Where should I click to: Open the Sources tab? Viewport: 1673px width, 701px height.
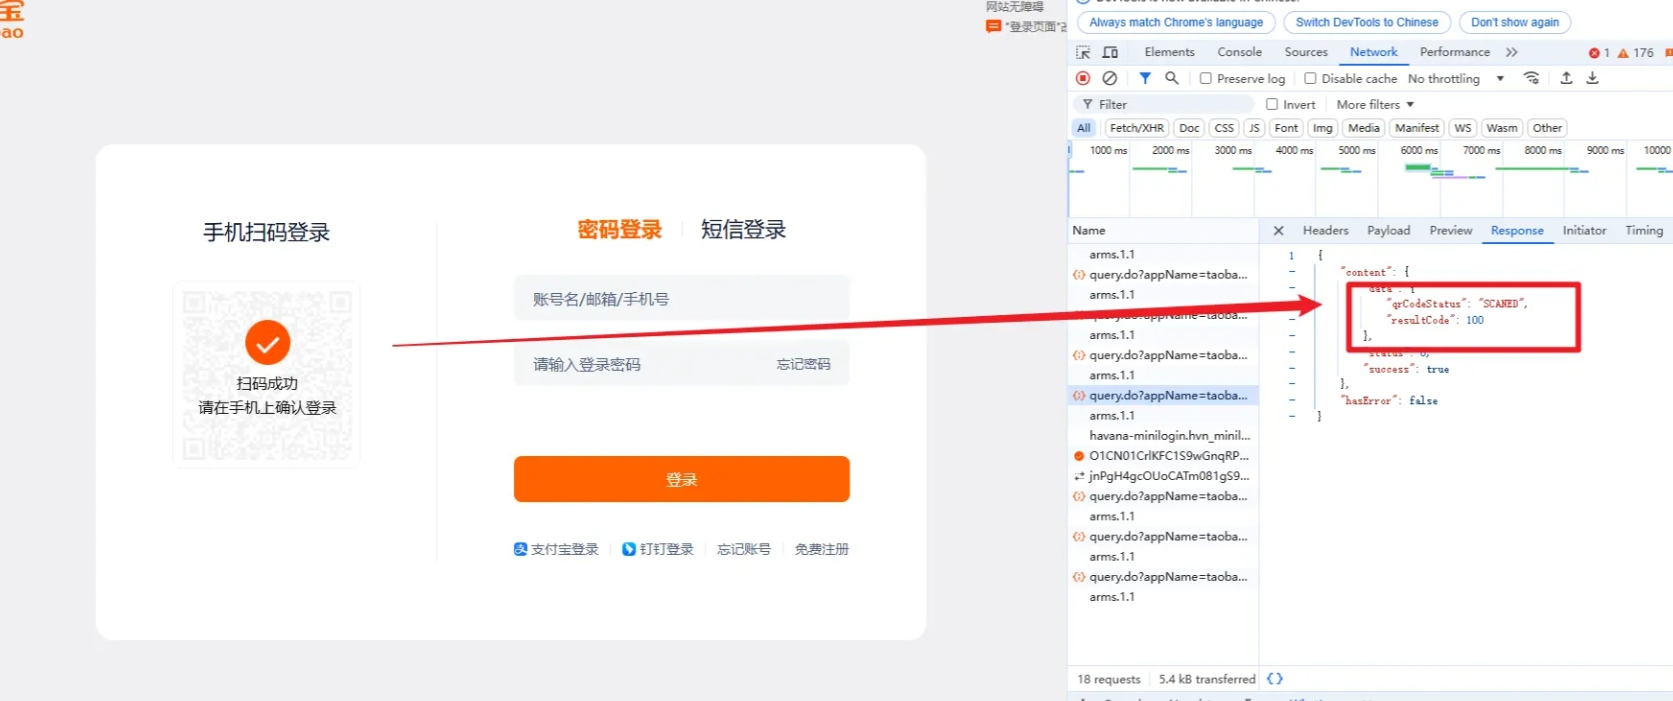(x=1306, y=52)
